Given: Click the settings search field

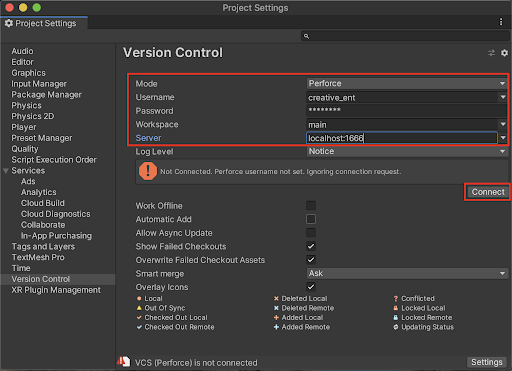Looking at the screenshot, I should point(405,36).
